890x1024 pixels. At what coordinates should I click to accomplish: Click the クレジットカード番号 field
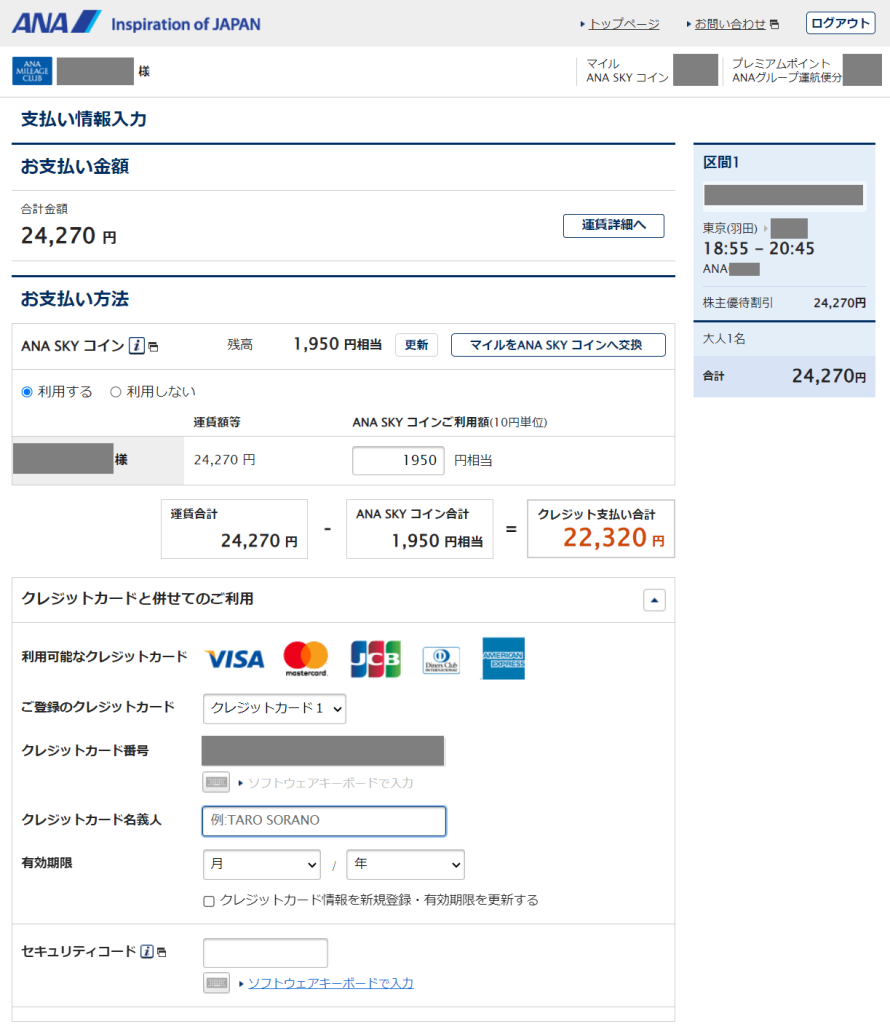point(323,751)
